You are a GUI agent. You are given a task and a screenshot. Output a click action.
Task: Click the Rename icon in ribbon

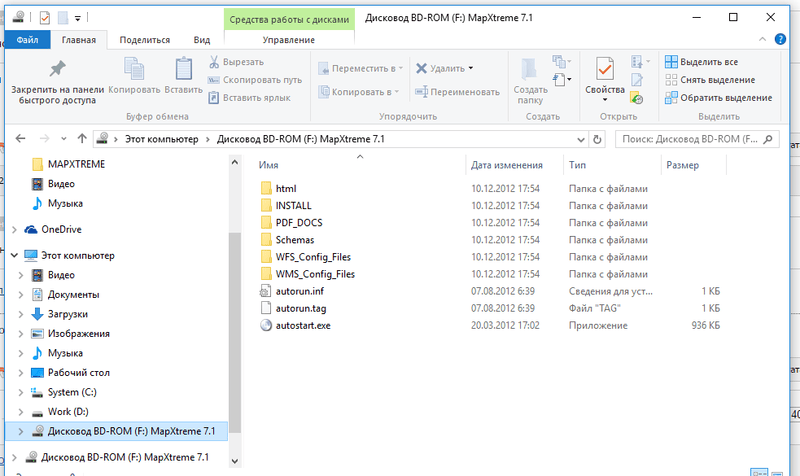coord(456,92)
